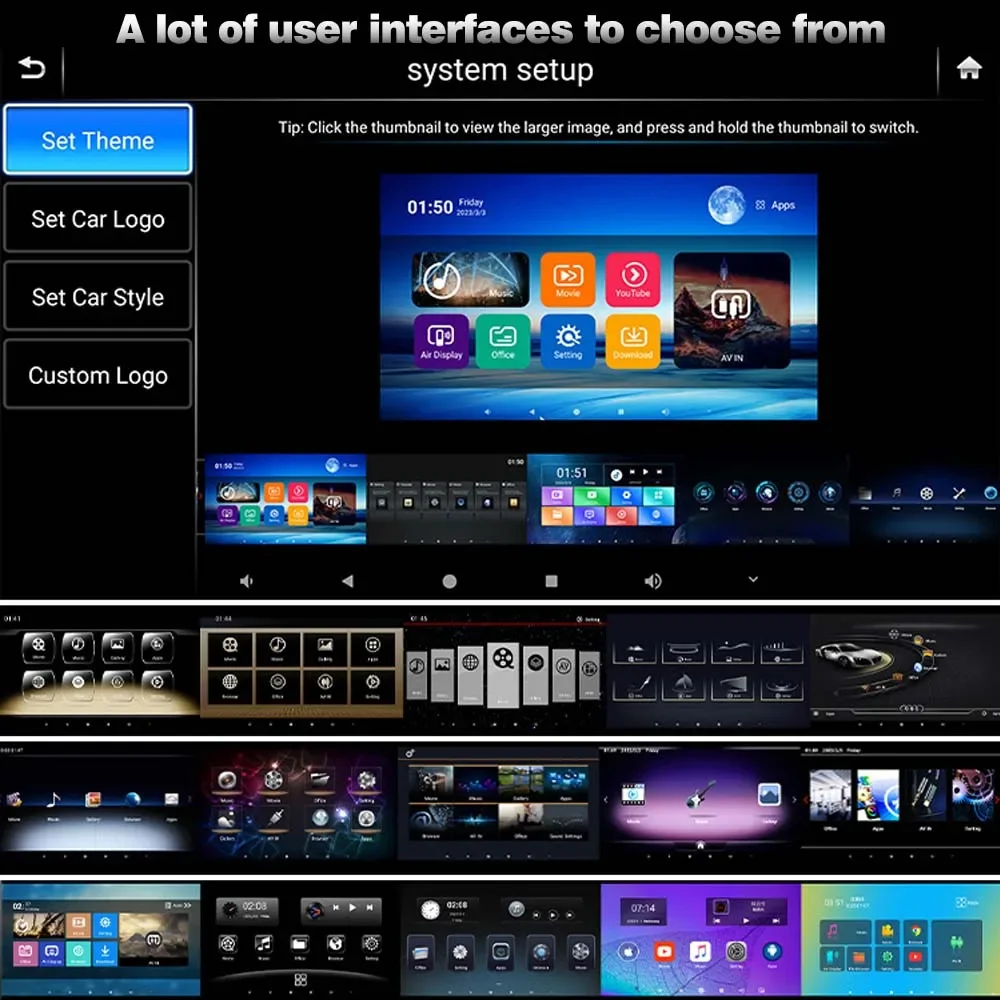Viewport: 1000px width, 1000px height.
Task: Open the Air Display icon in preview
Action: [x=441, y=341]
